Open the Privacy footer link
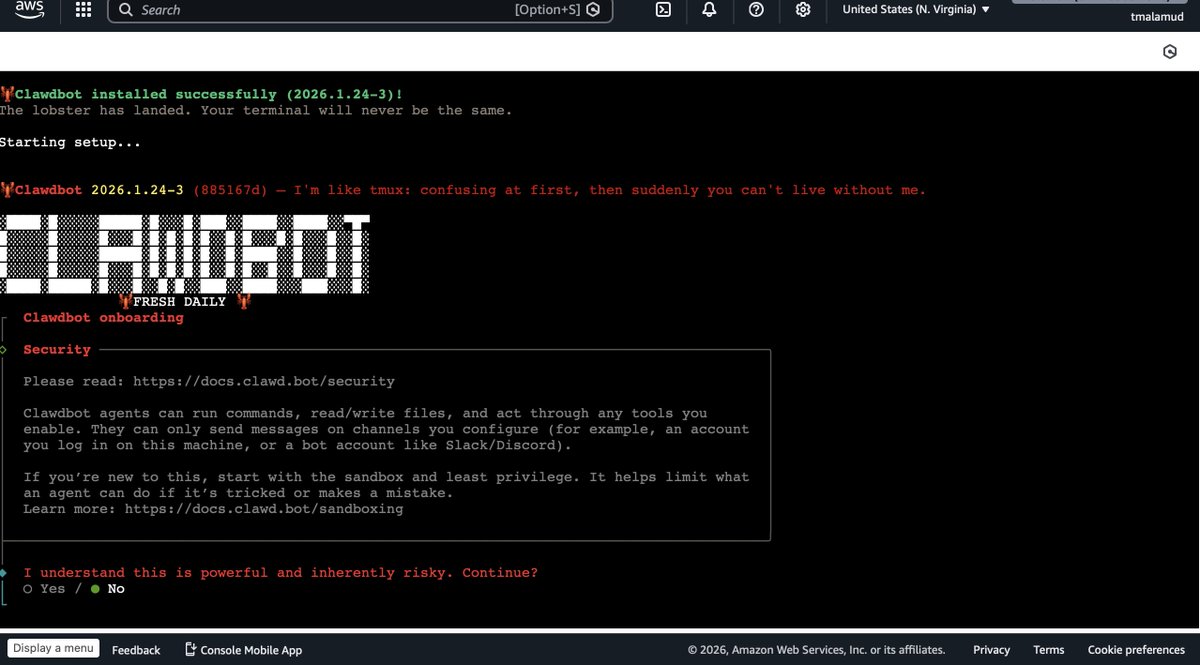 pyautogui.click(x=991, y=650)
